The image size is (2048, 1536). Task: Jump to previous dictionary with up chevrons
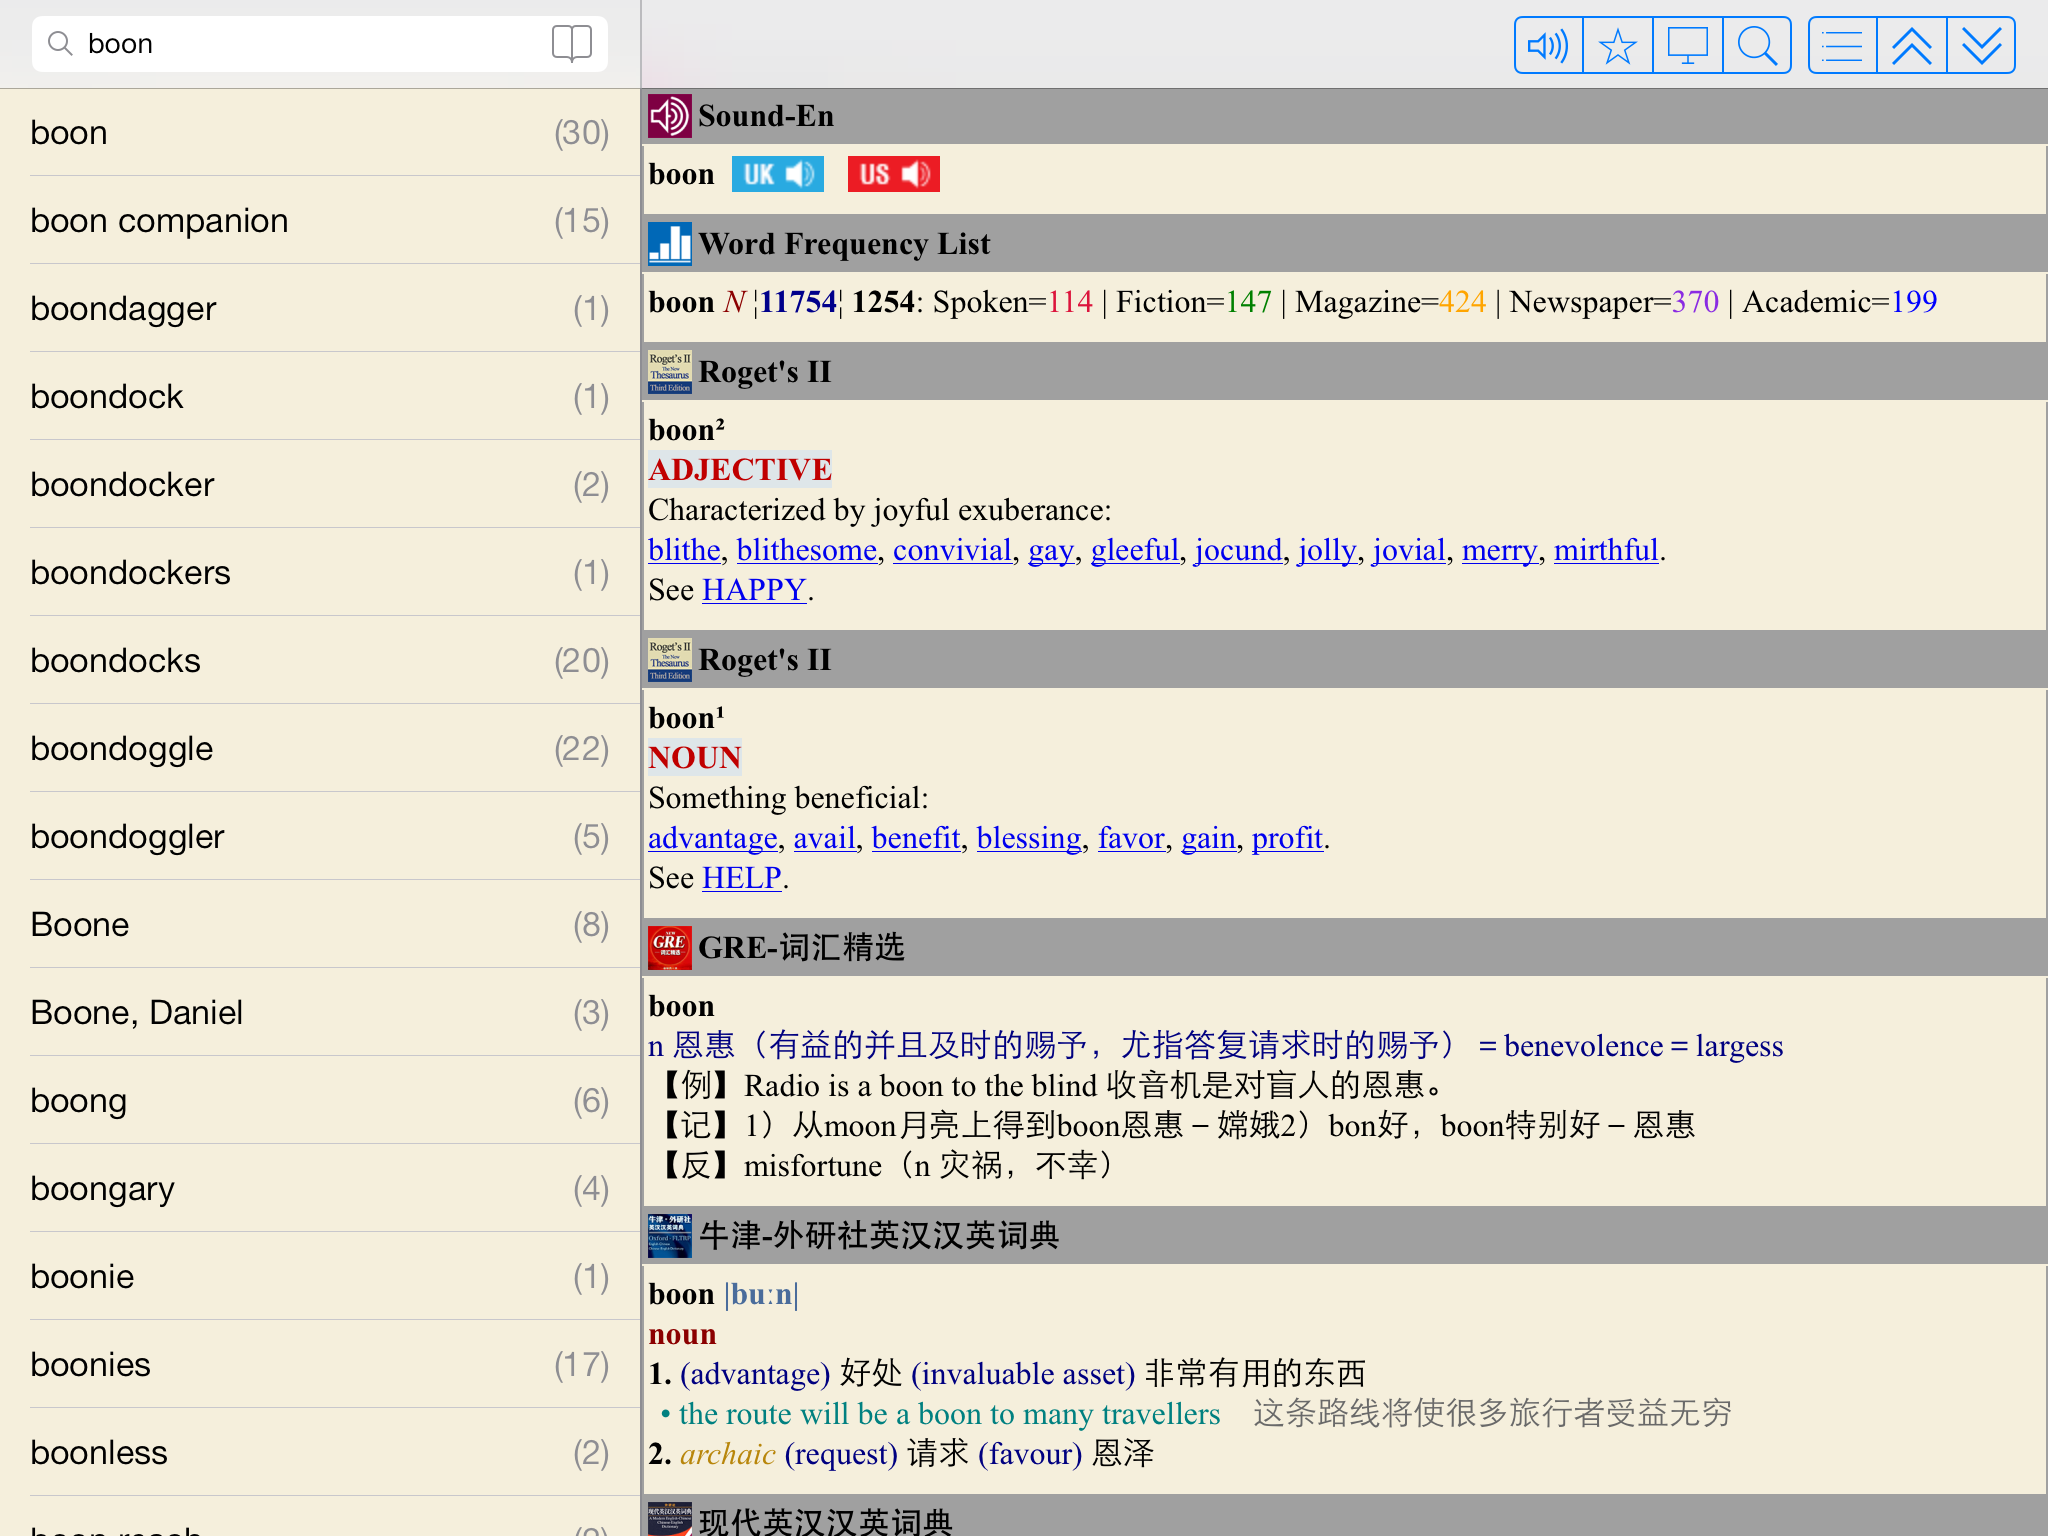point(1912,46)
